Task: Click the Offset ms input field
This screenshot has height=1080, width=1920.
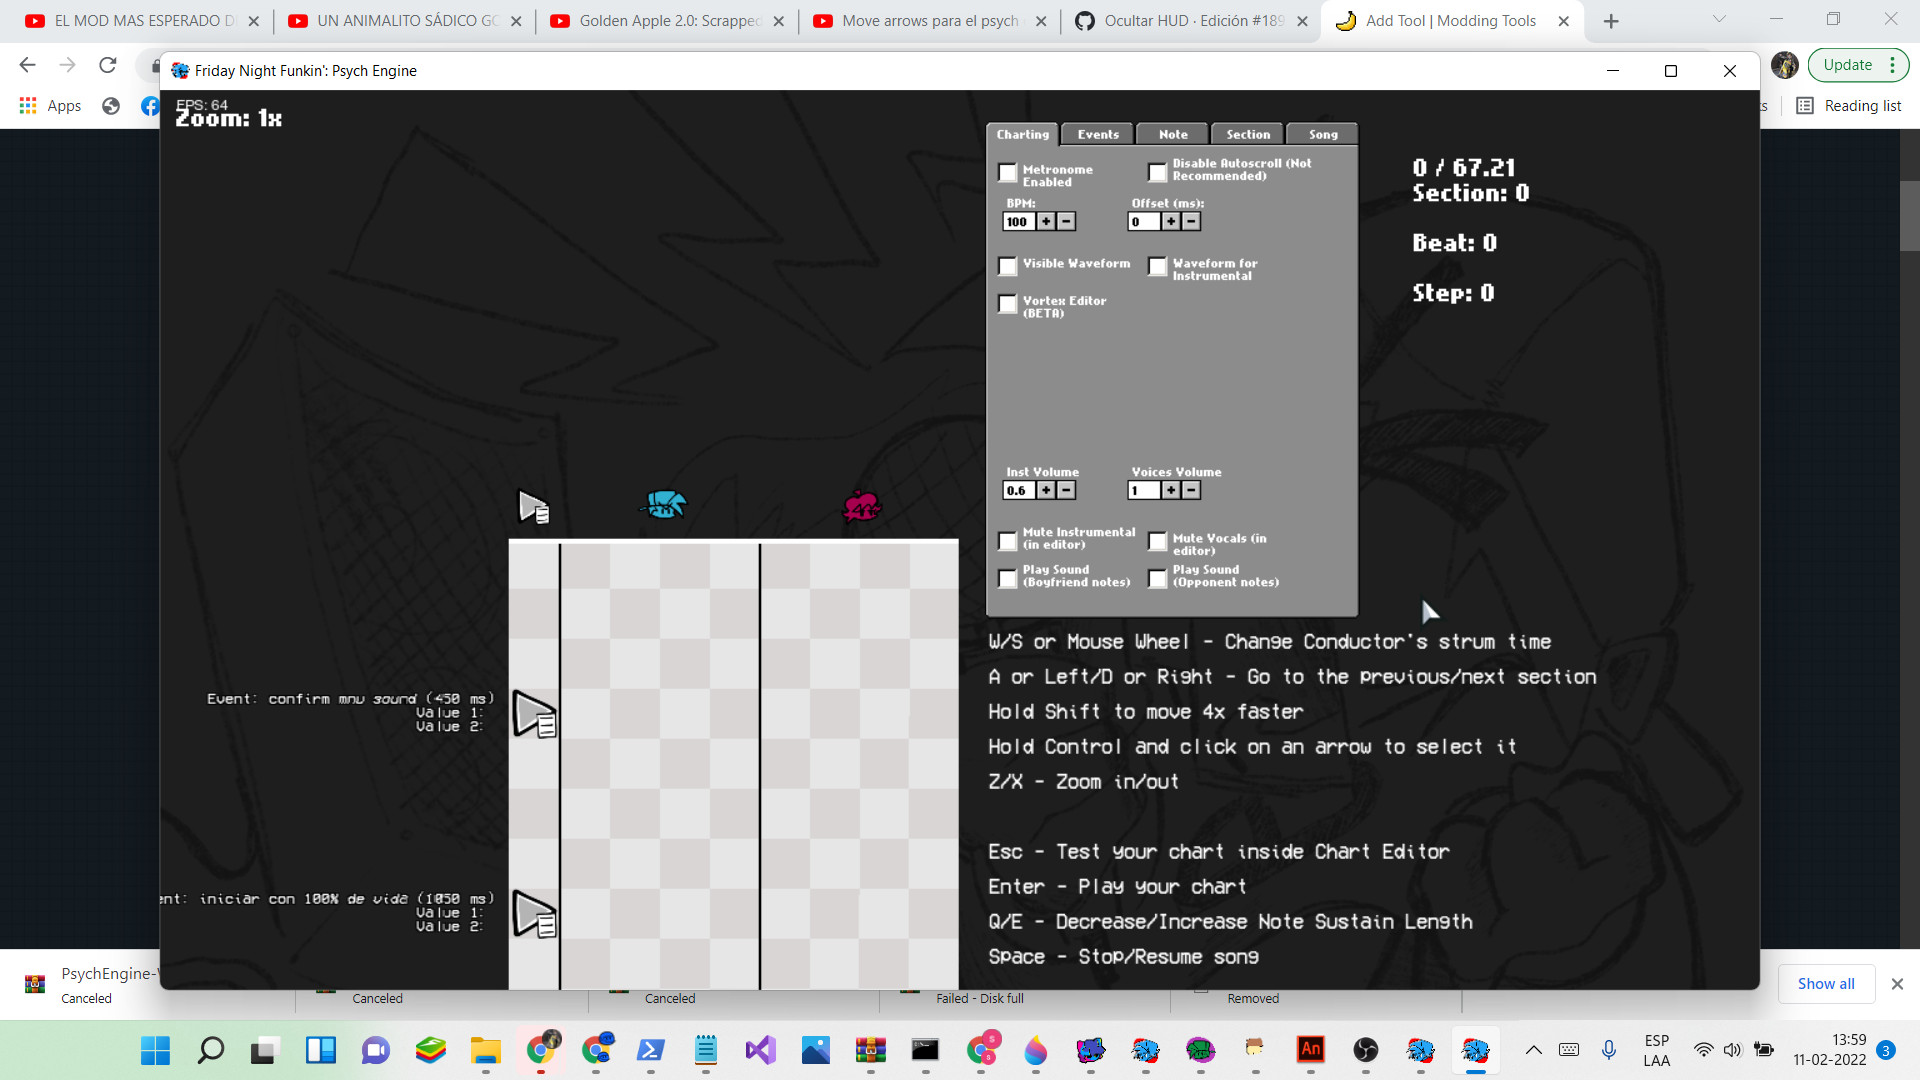Action: click(x=1143, y=222)
